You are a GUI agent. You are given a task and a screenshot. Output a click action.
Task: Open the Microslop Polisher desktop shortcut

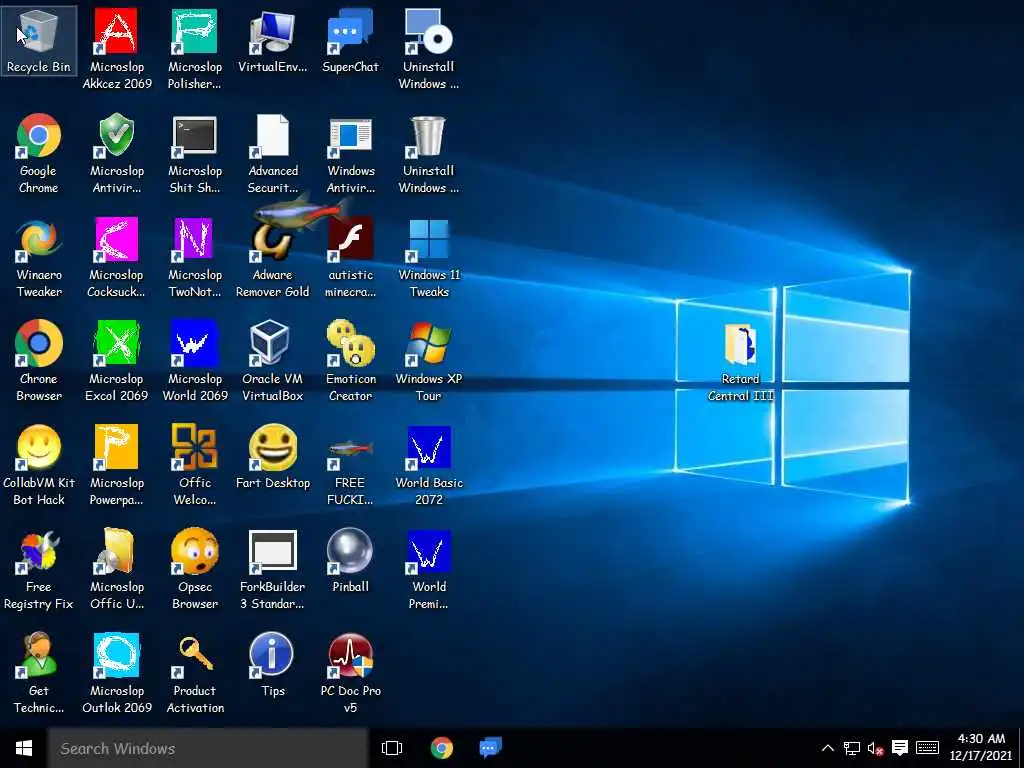[x=195, y=49]
